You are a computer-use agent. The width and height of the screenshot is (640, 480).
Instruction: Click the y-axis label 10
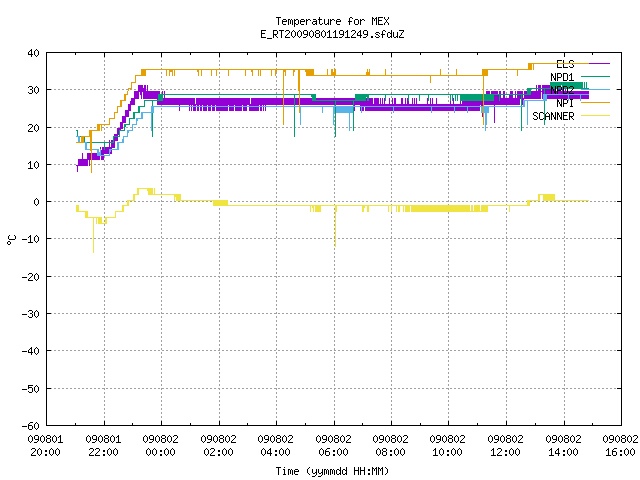[33, 165]
